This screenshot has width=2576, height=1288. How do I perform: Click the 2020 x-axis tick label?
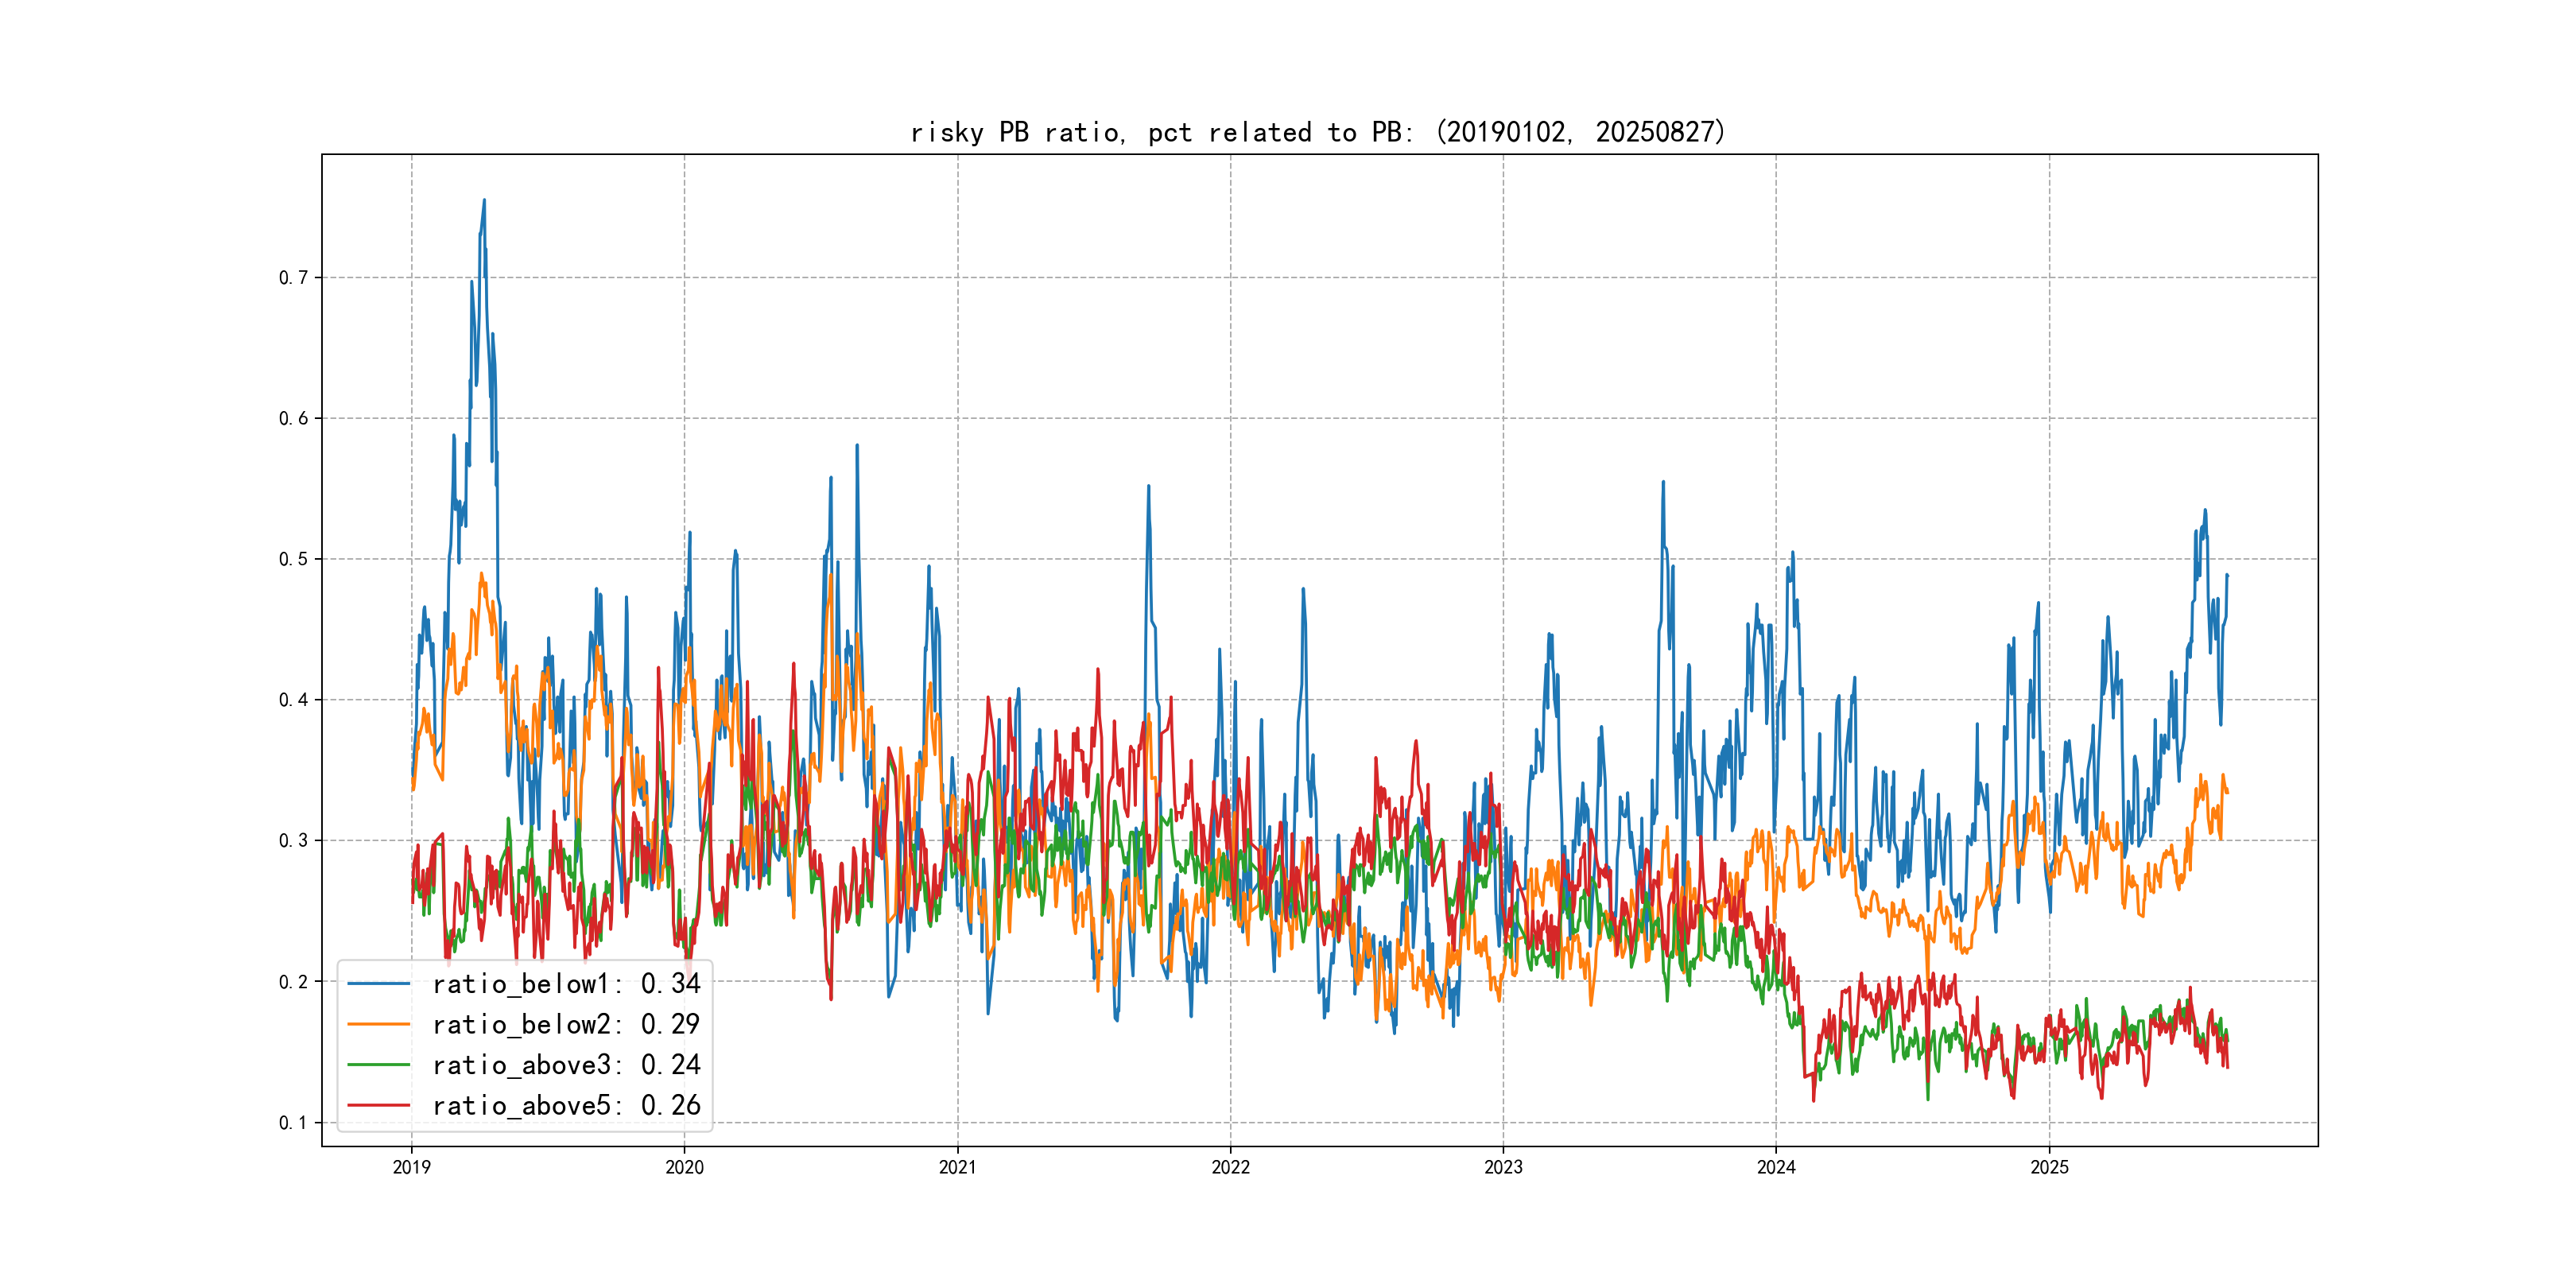point(684,1167)
